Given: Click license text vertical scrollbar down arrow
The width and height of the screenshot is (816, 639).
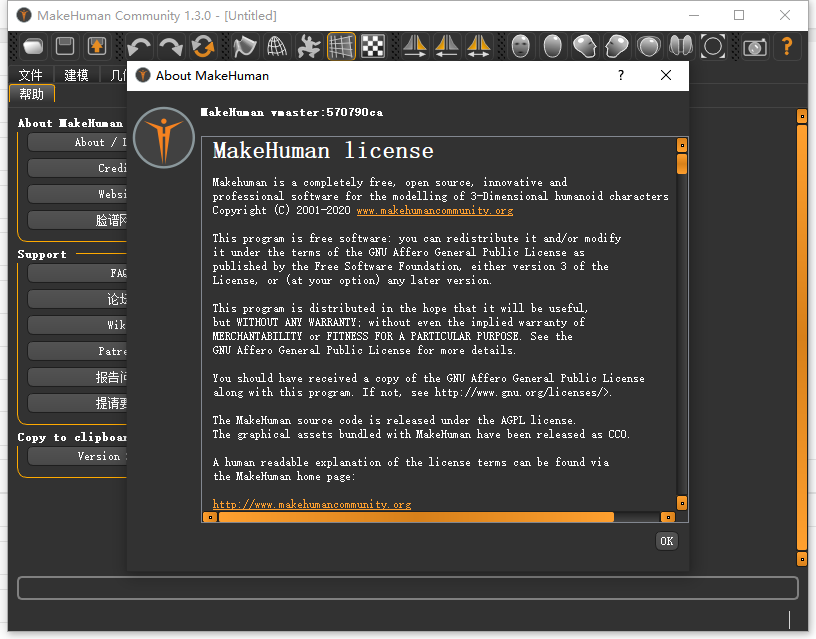Looking at the screenshot, I should coord(682,503).
